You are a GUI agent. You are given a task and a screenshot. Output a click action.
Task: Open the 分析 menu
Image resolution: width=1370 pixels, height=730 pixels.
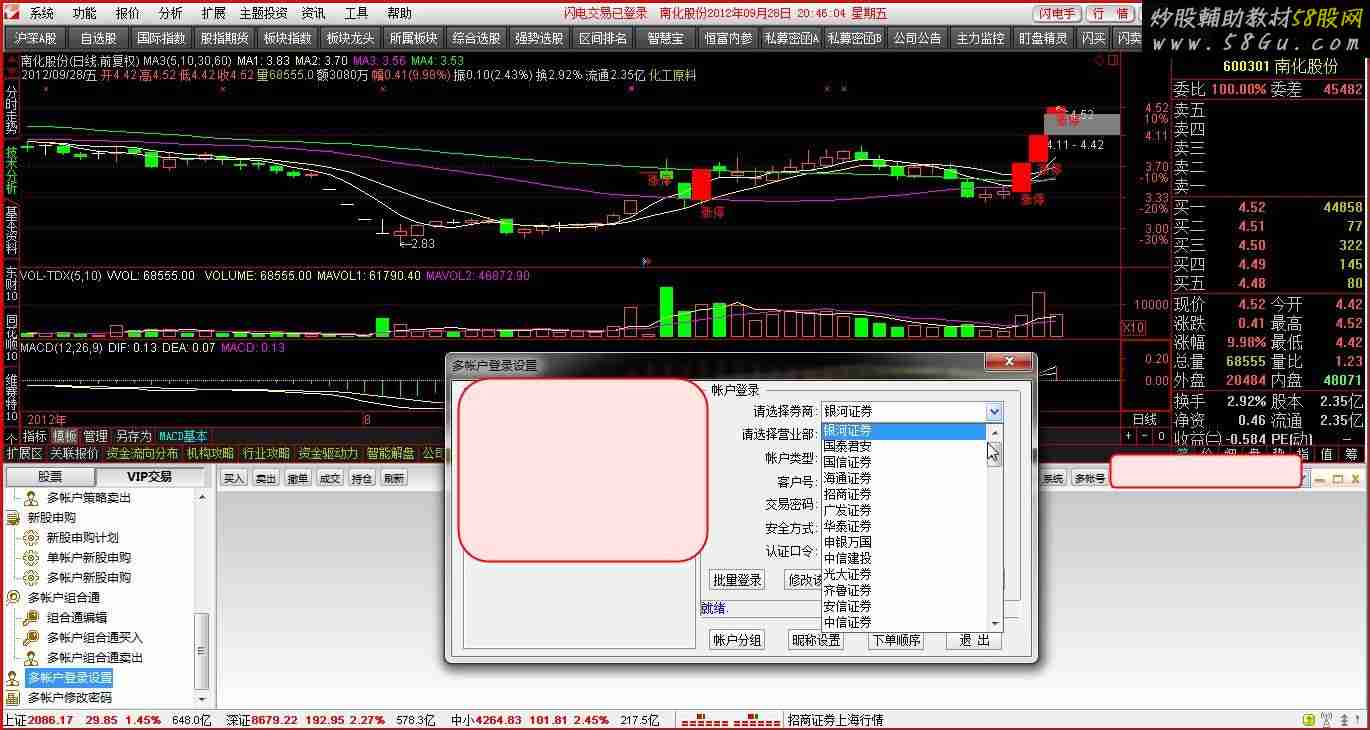pos(171,13)
